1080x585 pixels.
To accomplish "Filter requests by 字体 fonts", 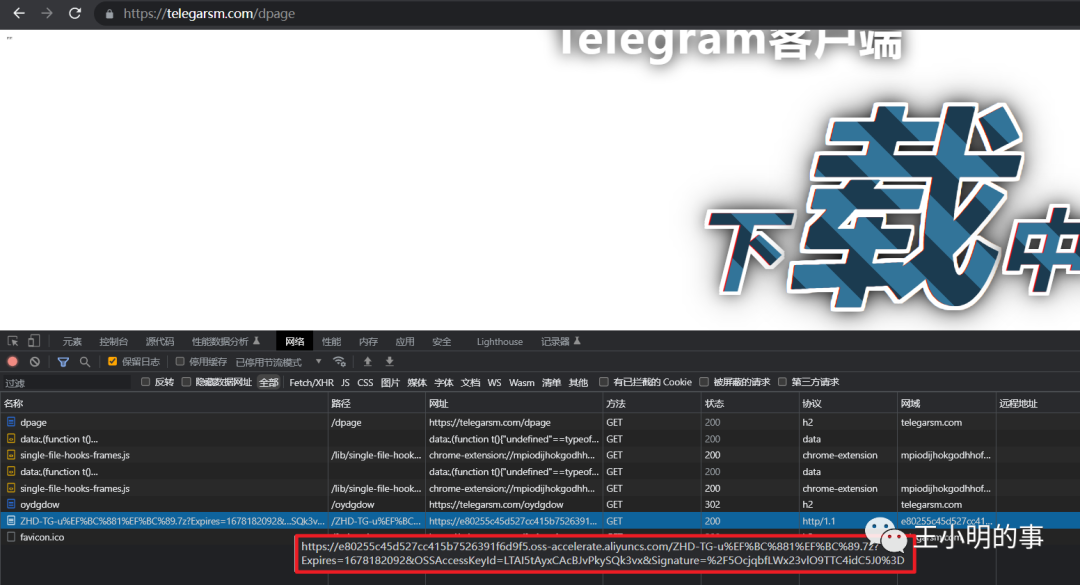I will click(x=444, y=382).
